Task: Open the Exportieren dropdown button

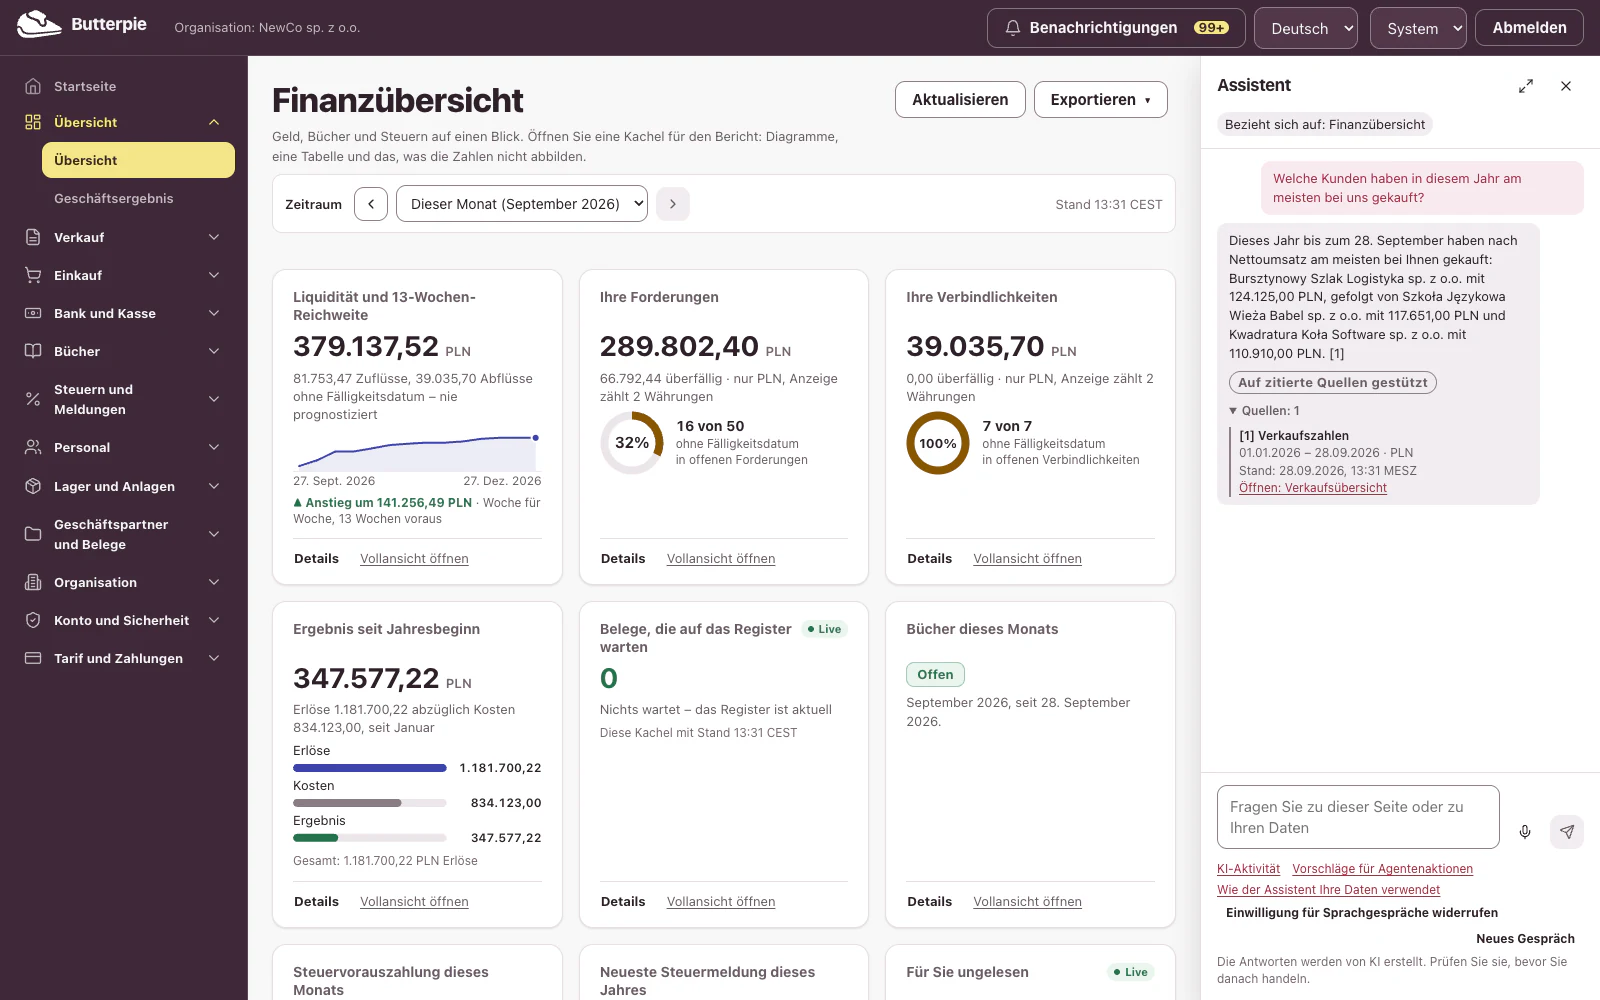Action: tap(1101, 100)
